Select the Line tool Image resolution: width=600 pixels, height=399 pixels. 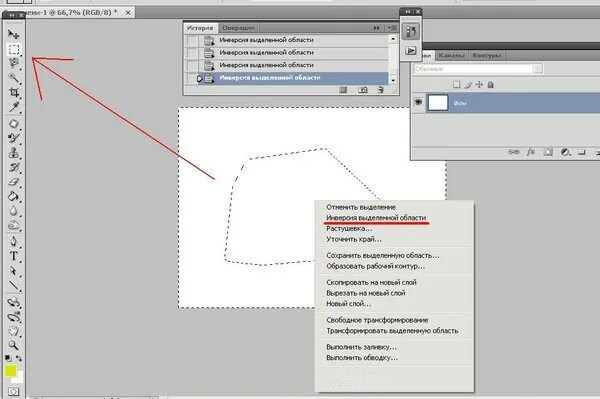point(14,285)
